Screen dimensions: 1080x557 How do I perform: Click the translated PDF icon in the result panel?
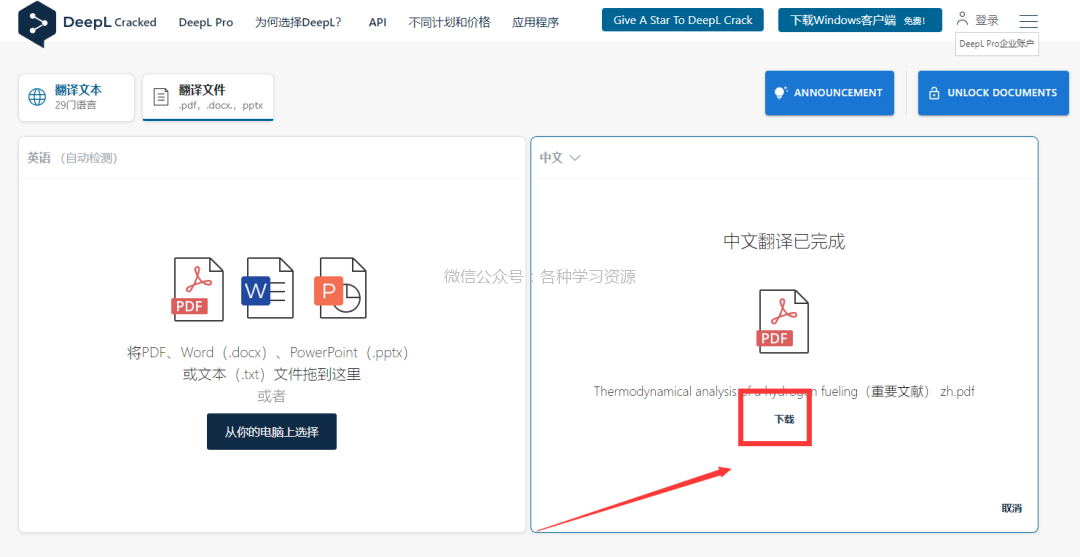[x=783, y=322]
